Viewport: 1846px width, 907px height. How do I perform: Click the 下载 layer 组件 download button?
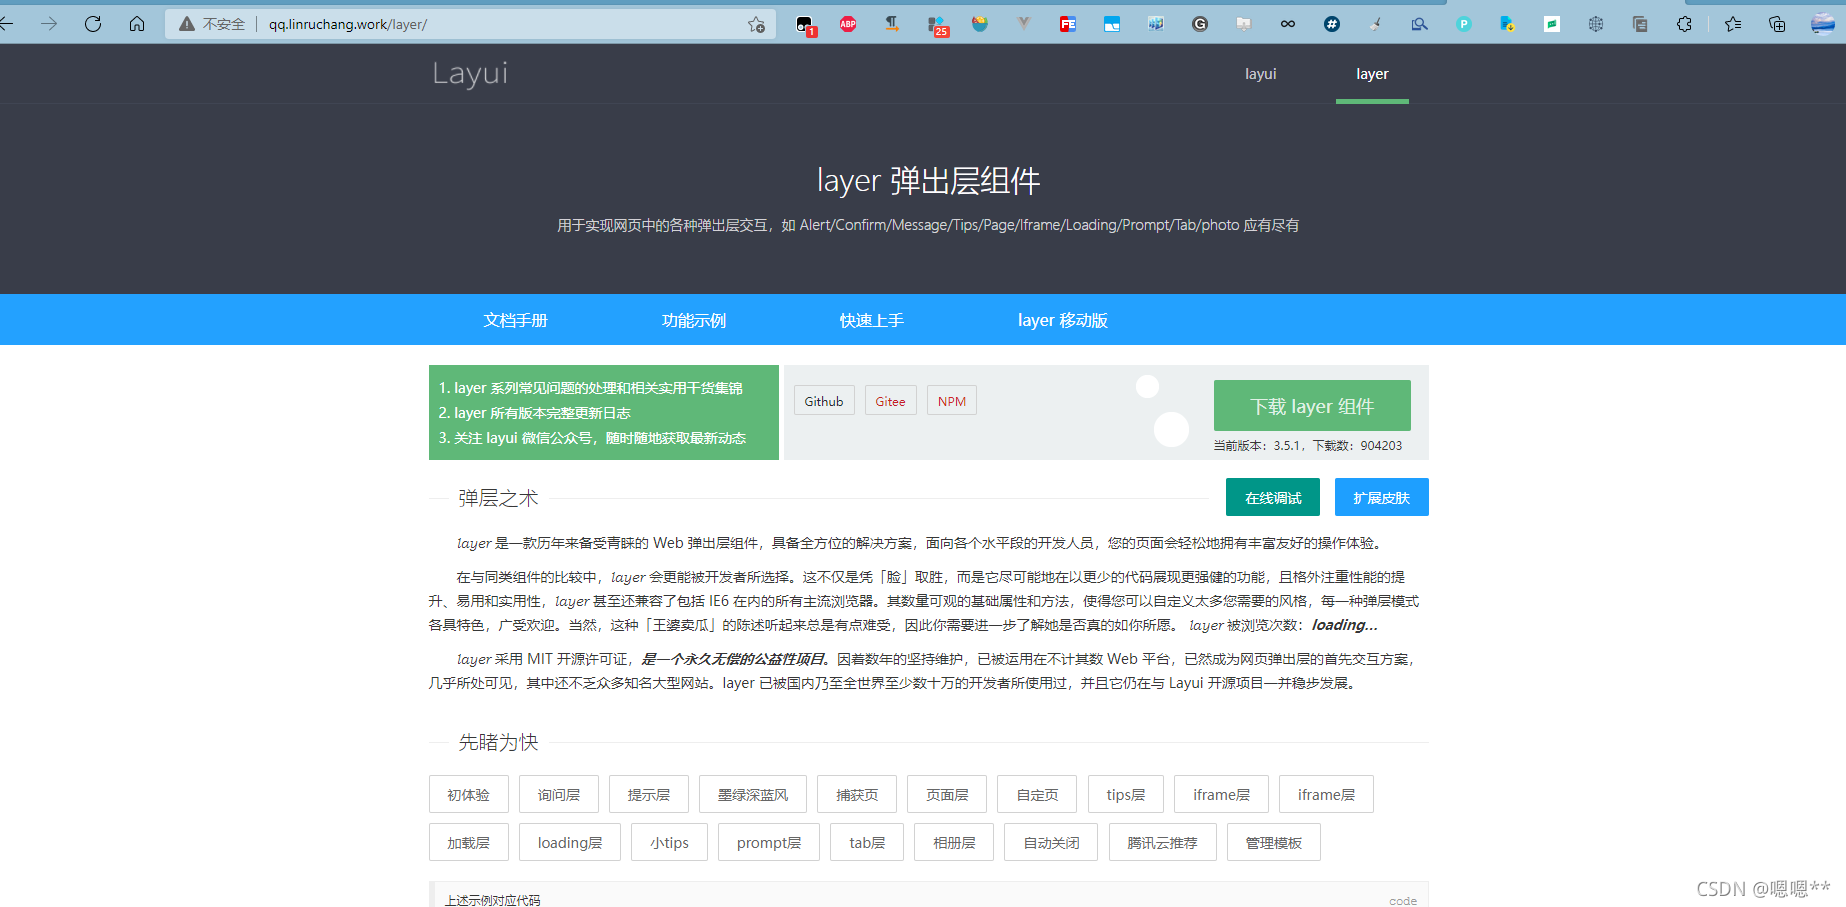pyautogui.click(x=1312, y=406)
